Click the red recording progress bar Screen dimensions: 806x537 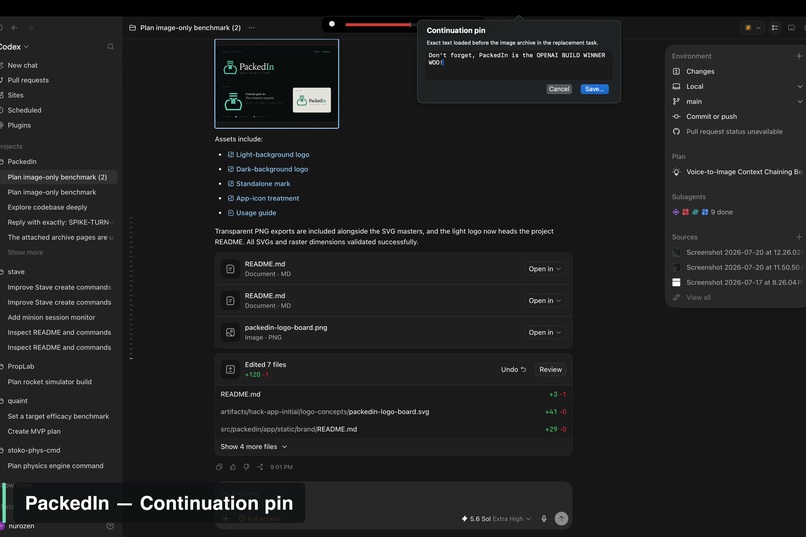(x=378, y=24)
